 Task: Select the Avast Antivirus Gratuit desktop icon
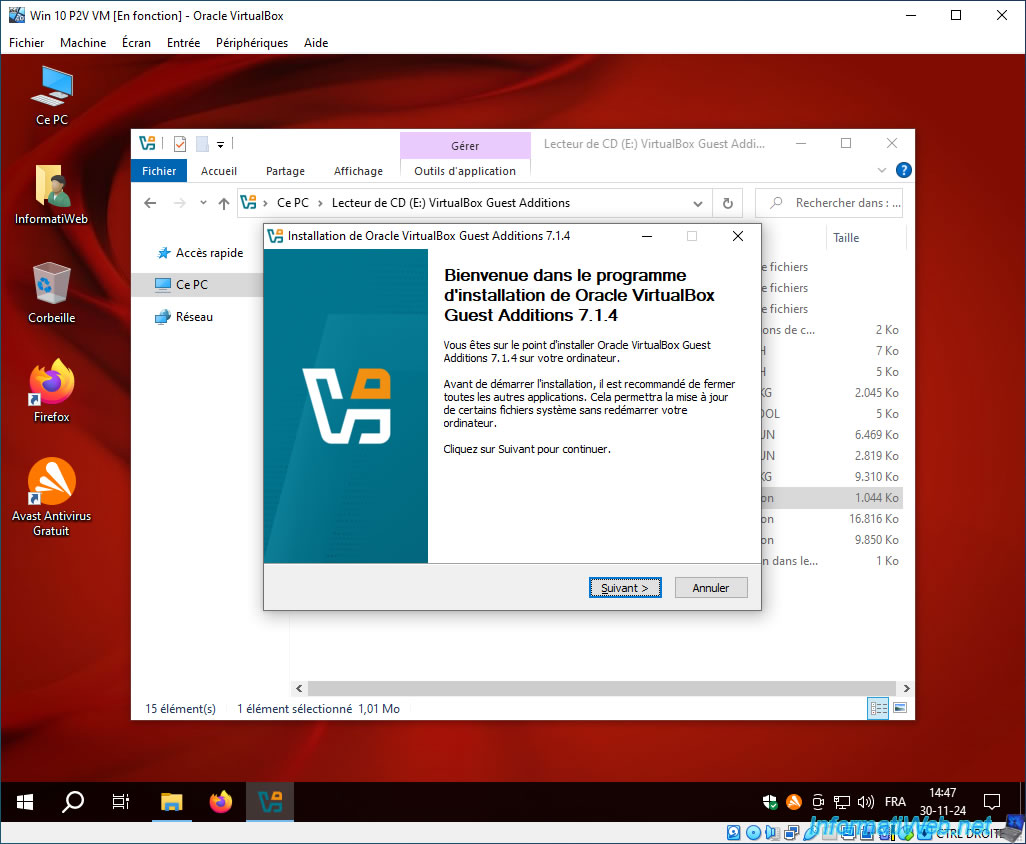point(51,497)
